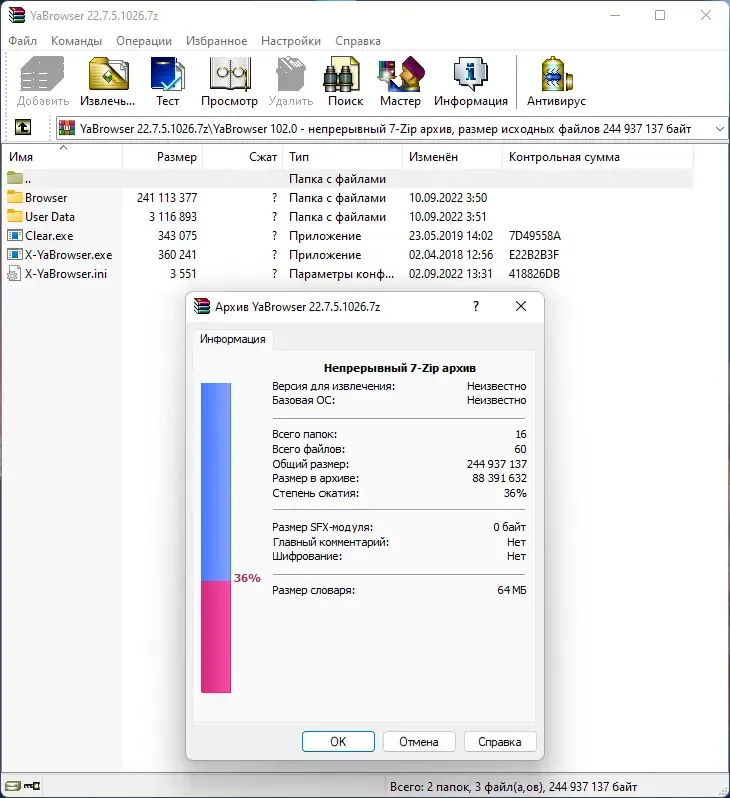The image size is (730, 798).
Task: Launch the Мастер wizard icon
Action: click(x=401, y=74)
